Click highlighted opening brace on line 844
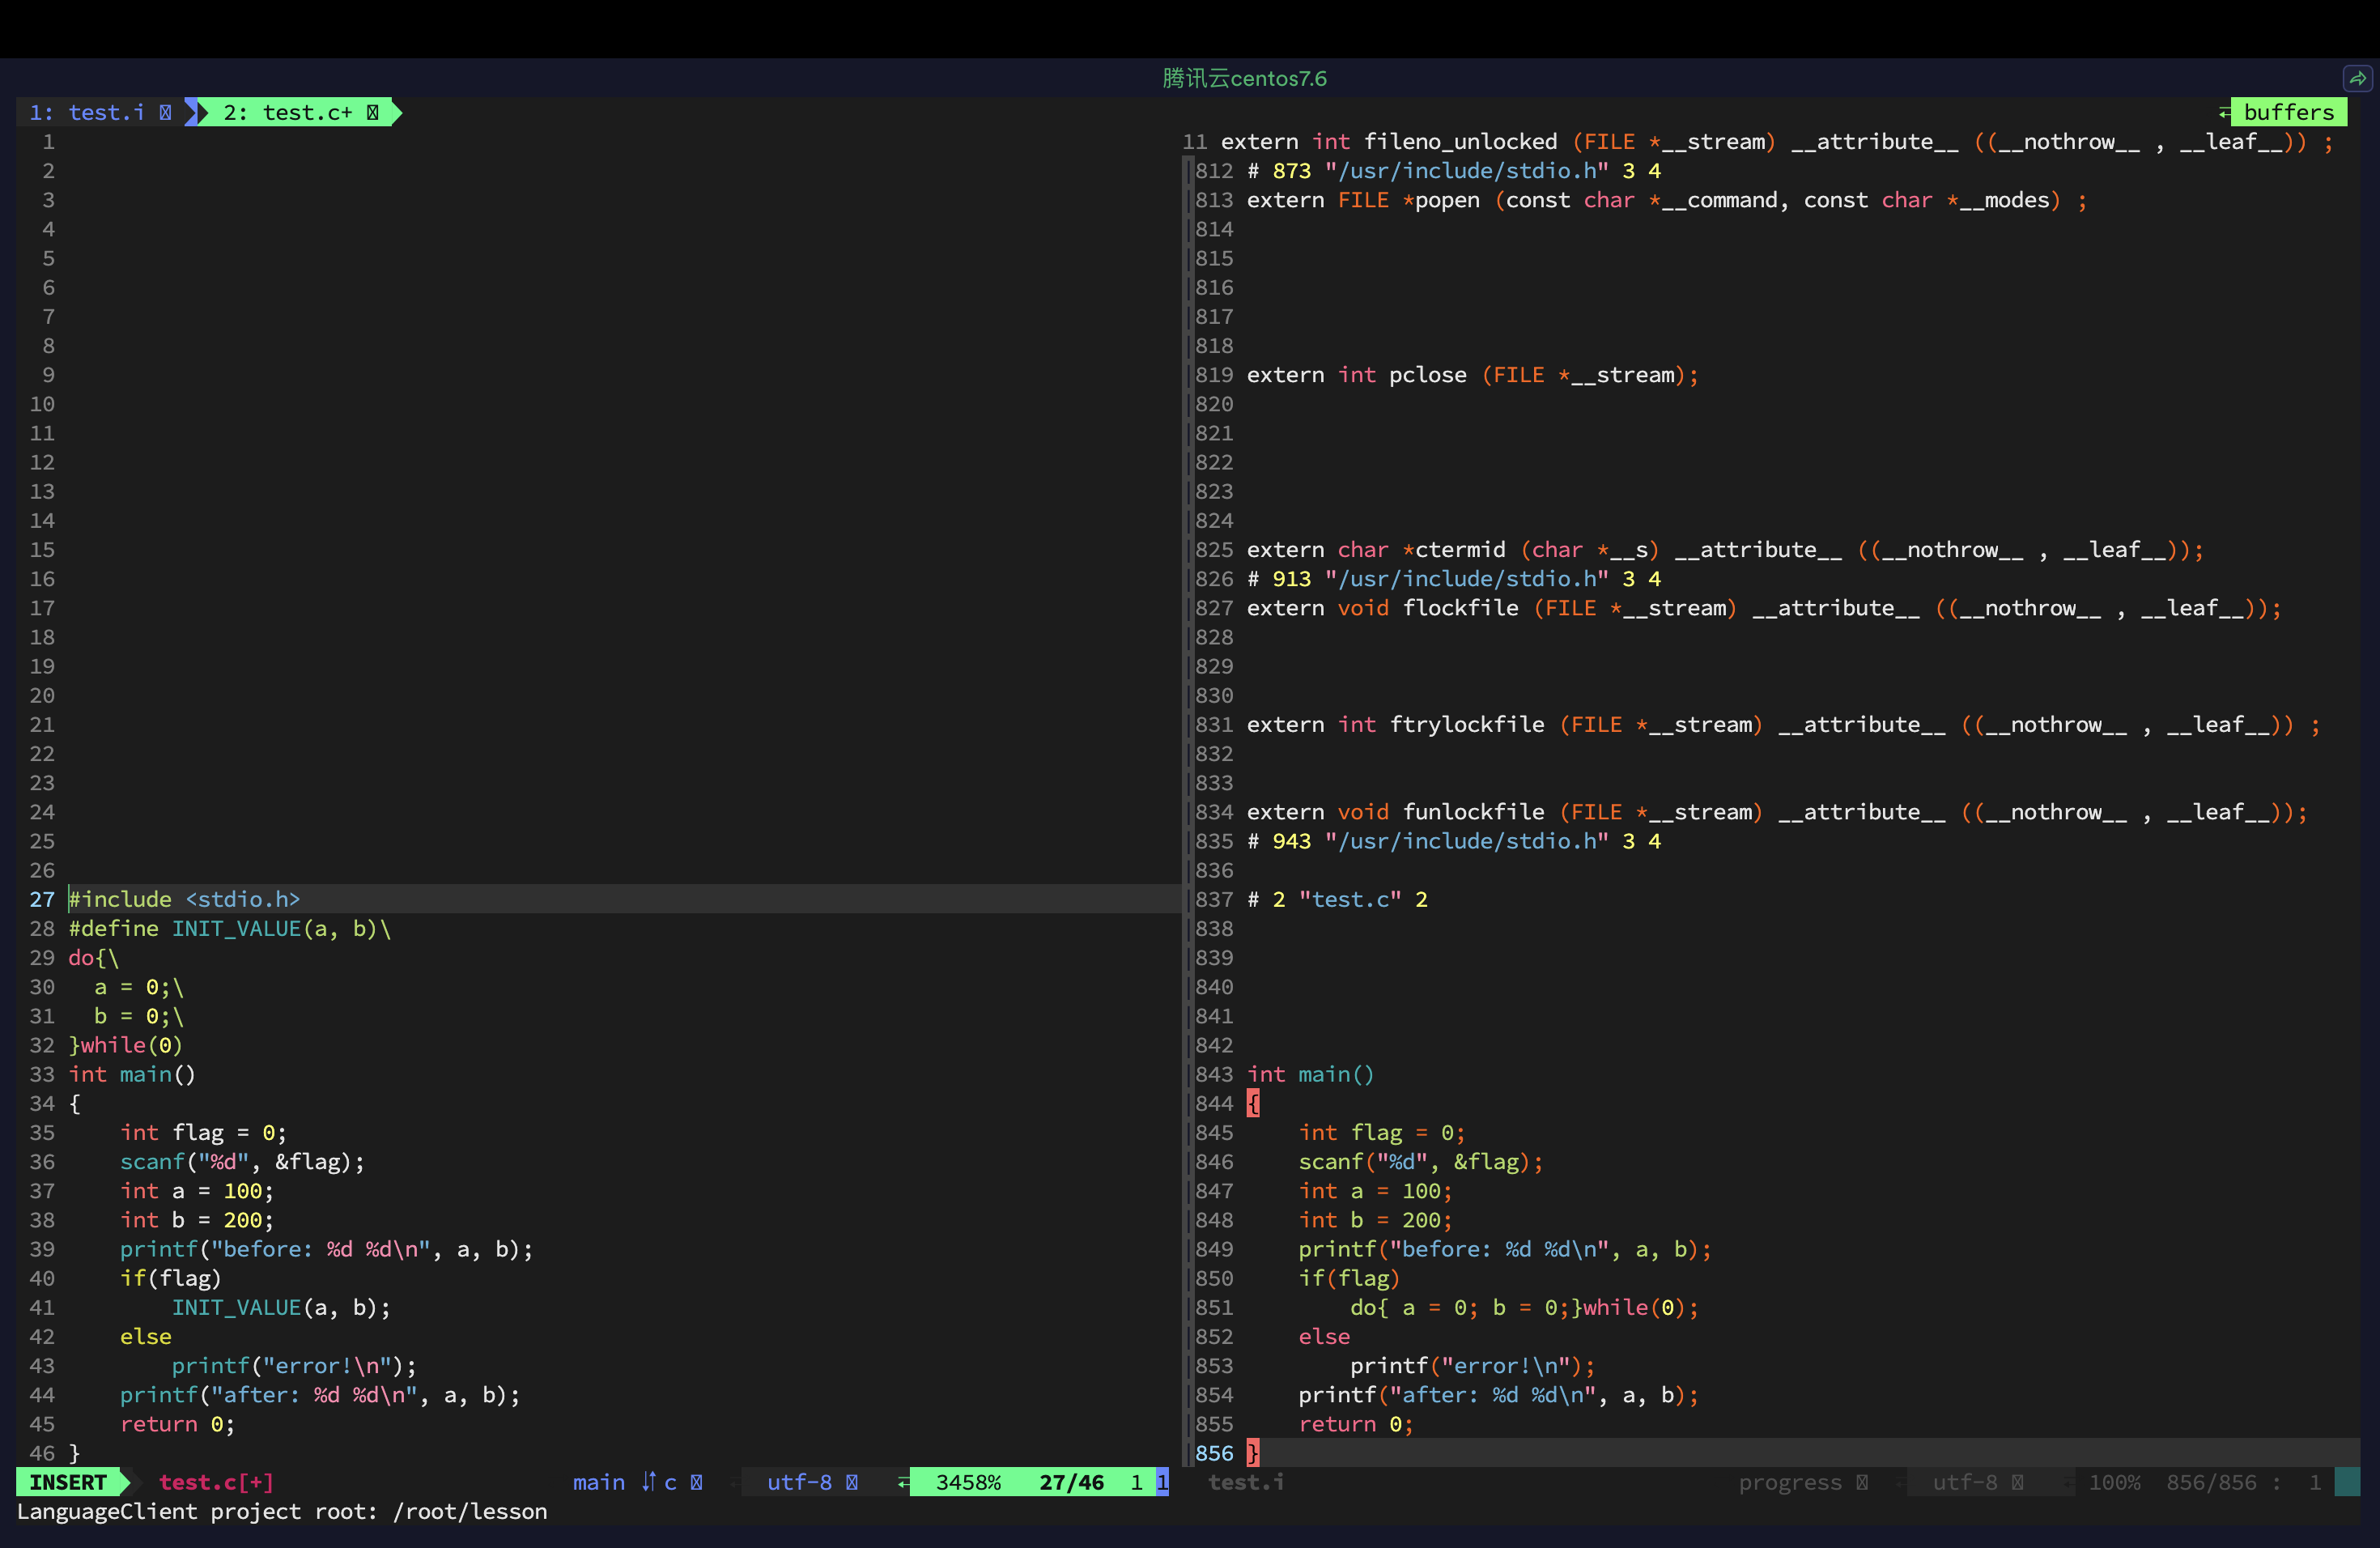 click(1253, 1103)
